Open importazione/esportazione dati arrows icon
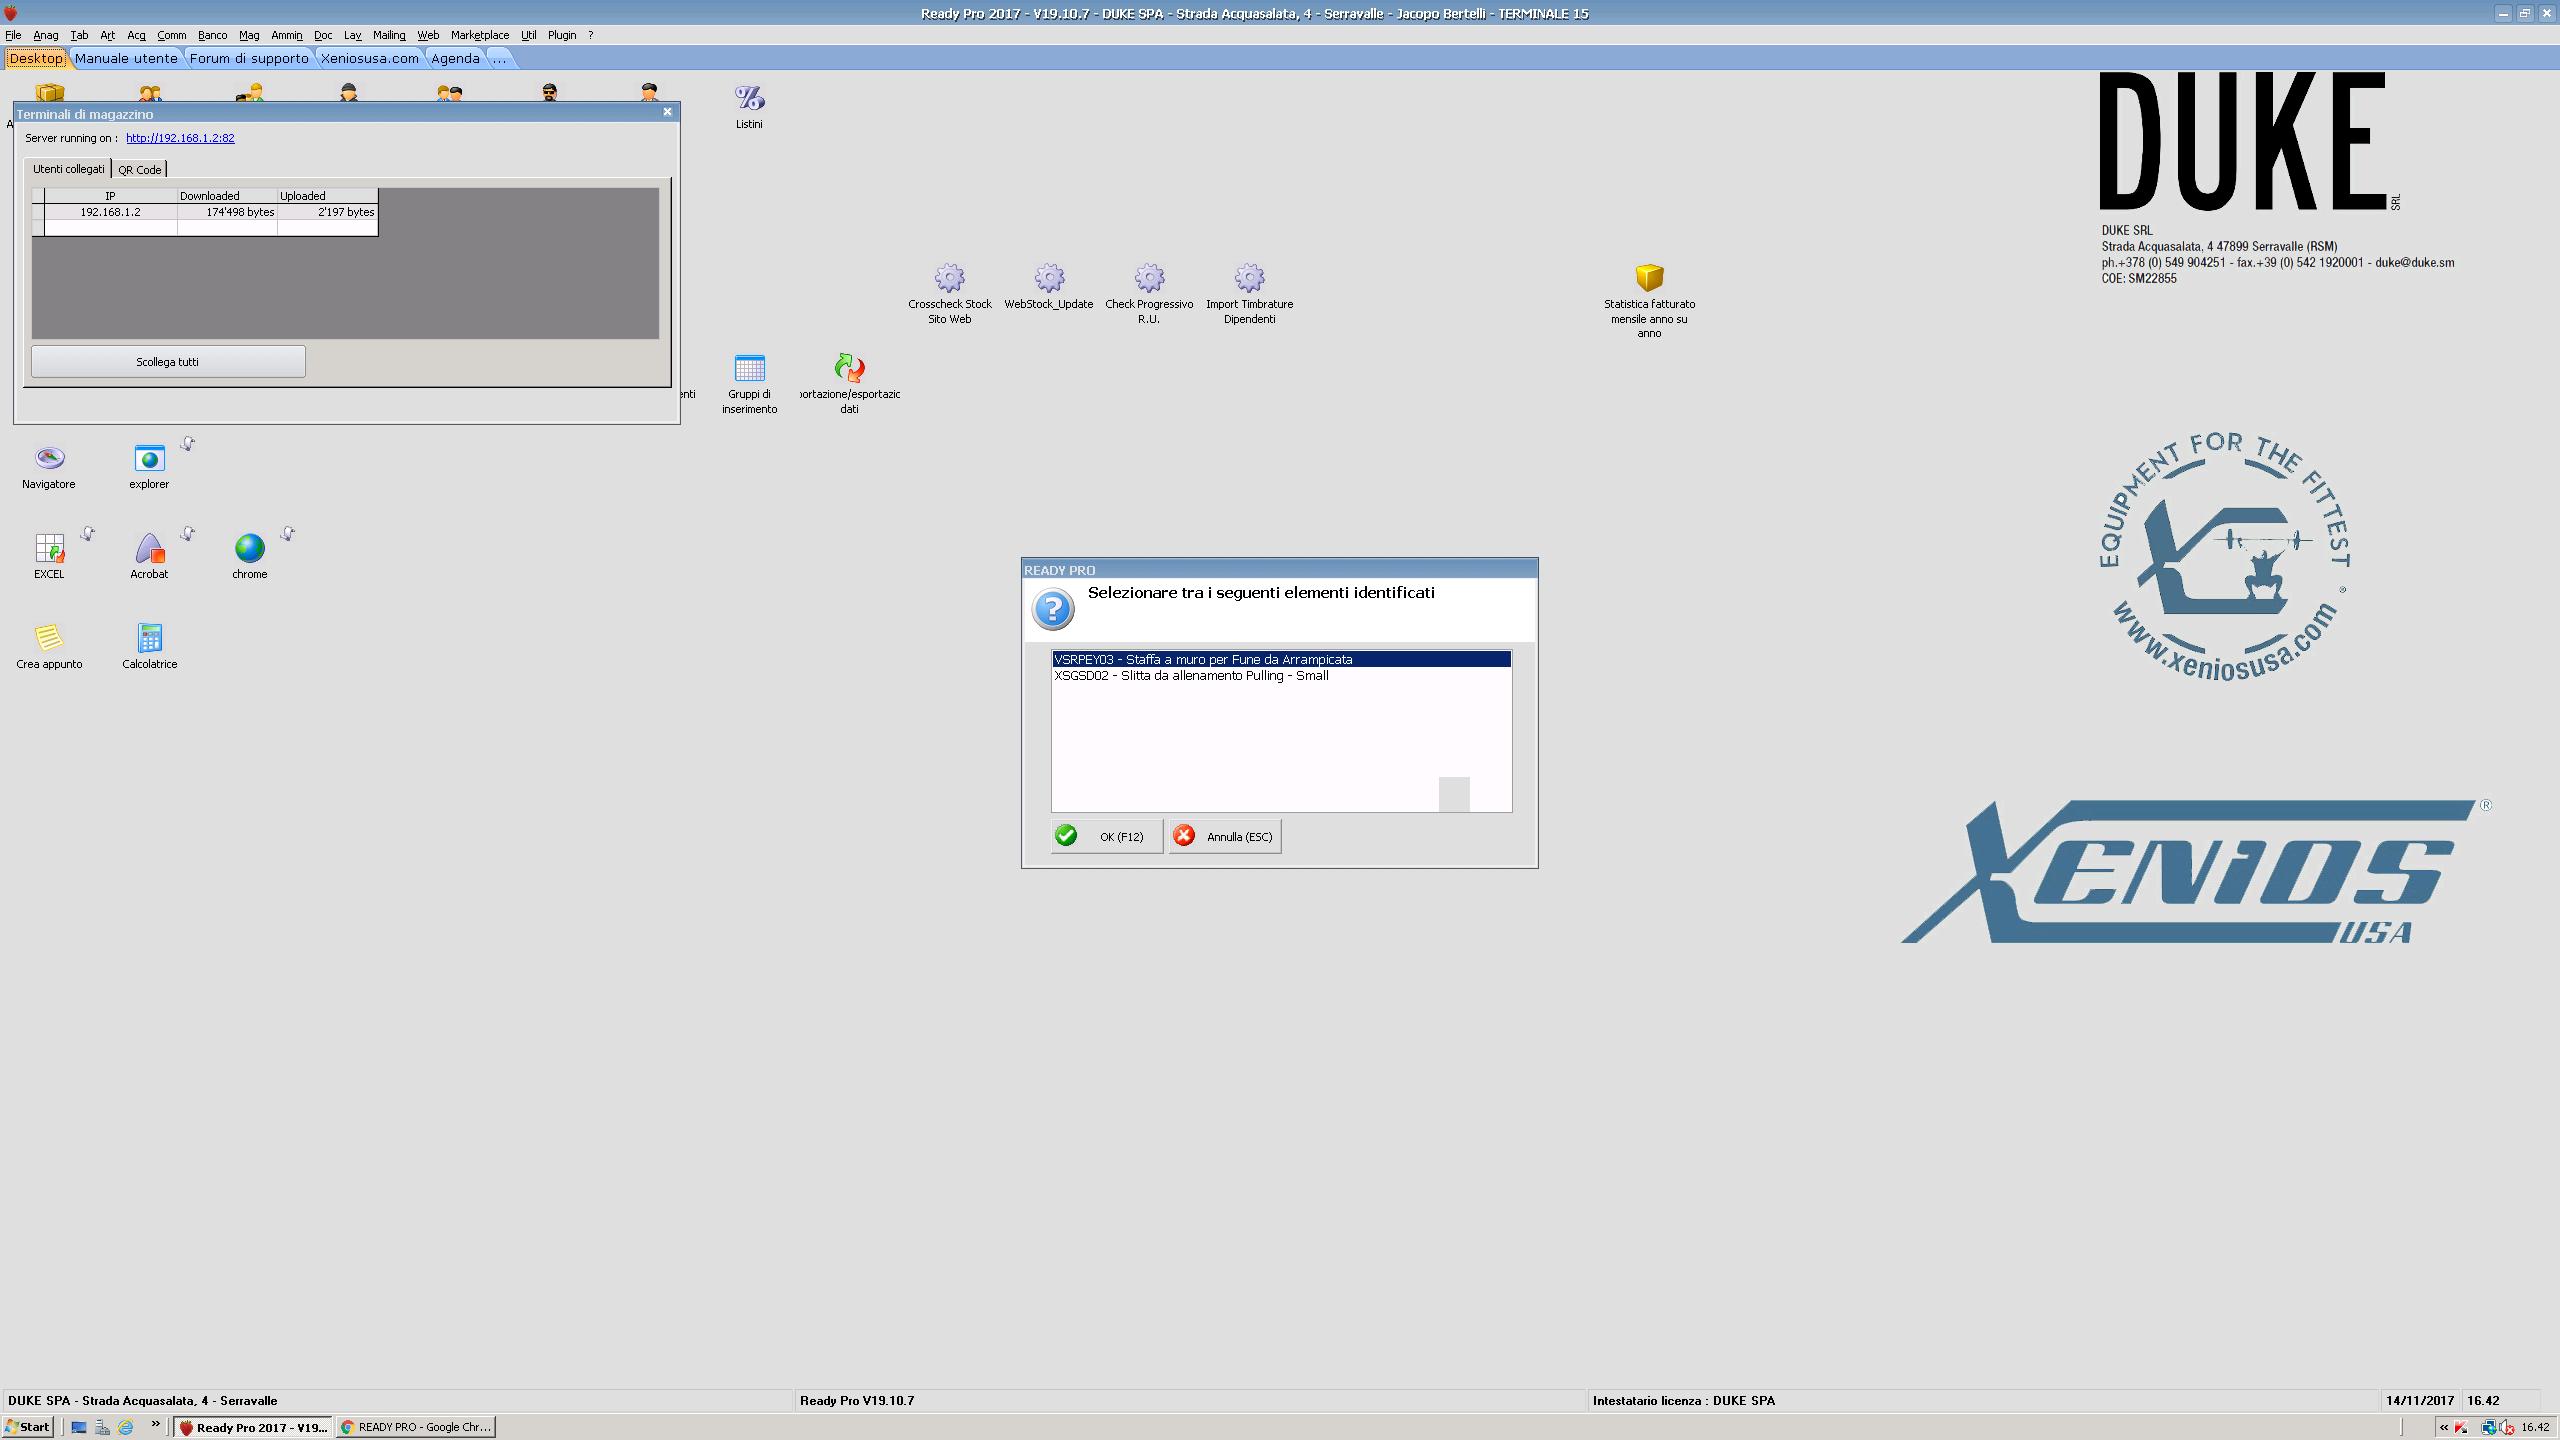This screenshot has height=1440, width=2560. click(849, 368)
